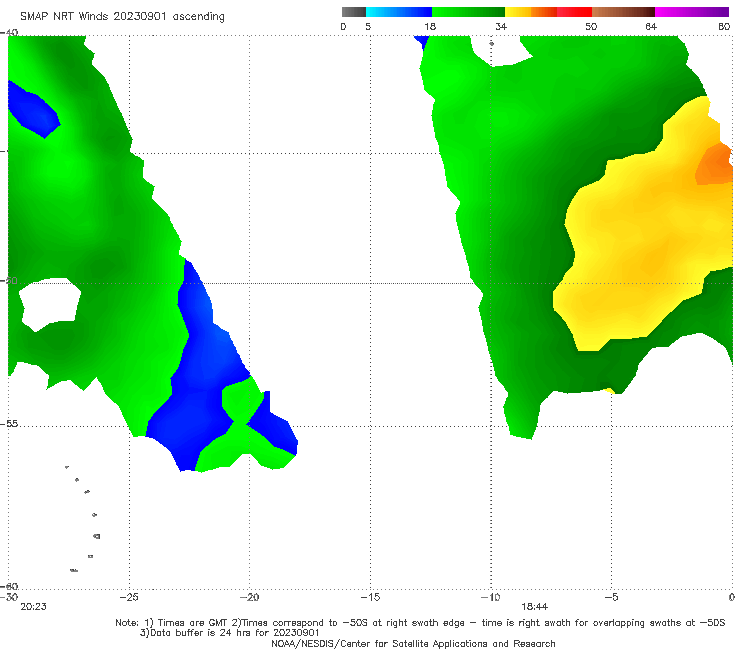740x650 pixels.
Task: Click the note '3)Data buffer is 24 hrs for 20230901'
Action: click(x=229, y=633)
